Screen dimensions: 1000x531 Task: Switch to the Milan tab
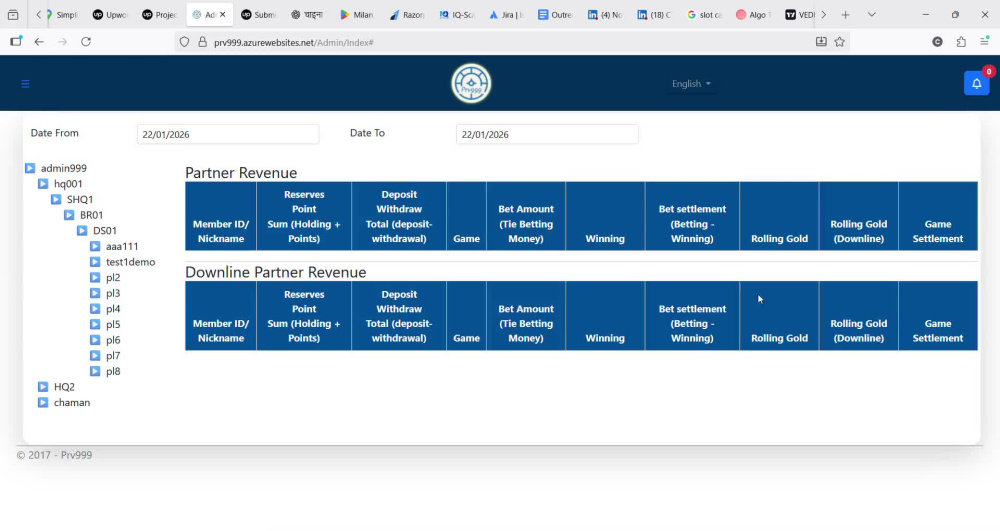pos(357,15)
